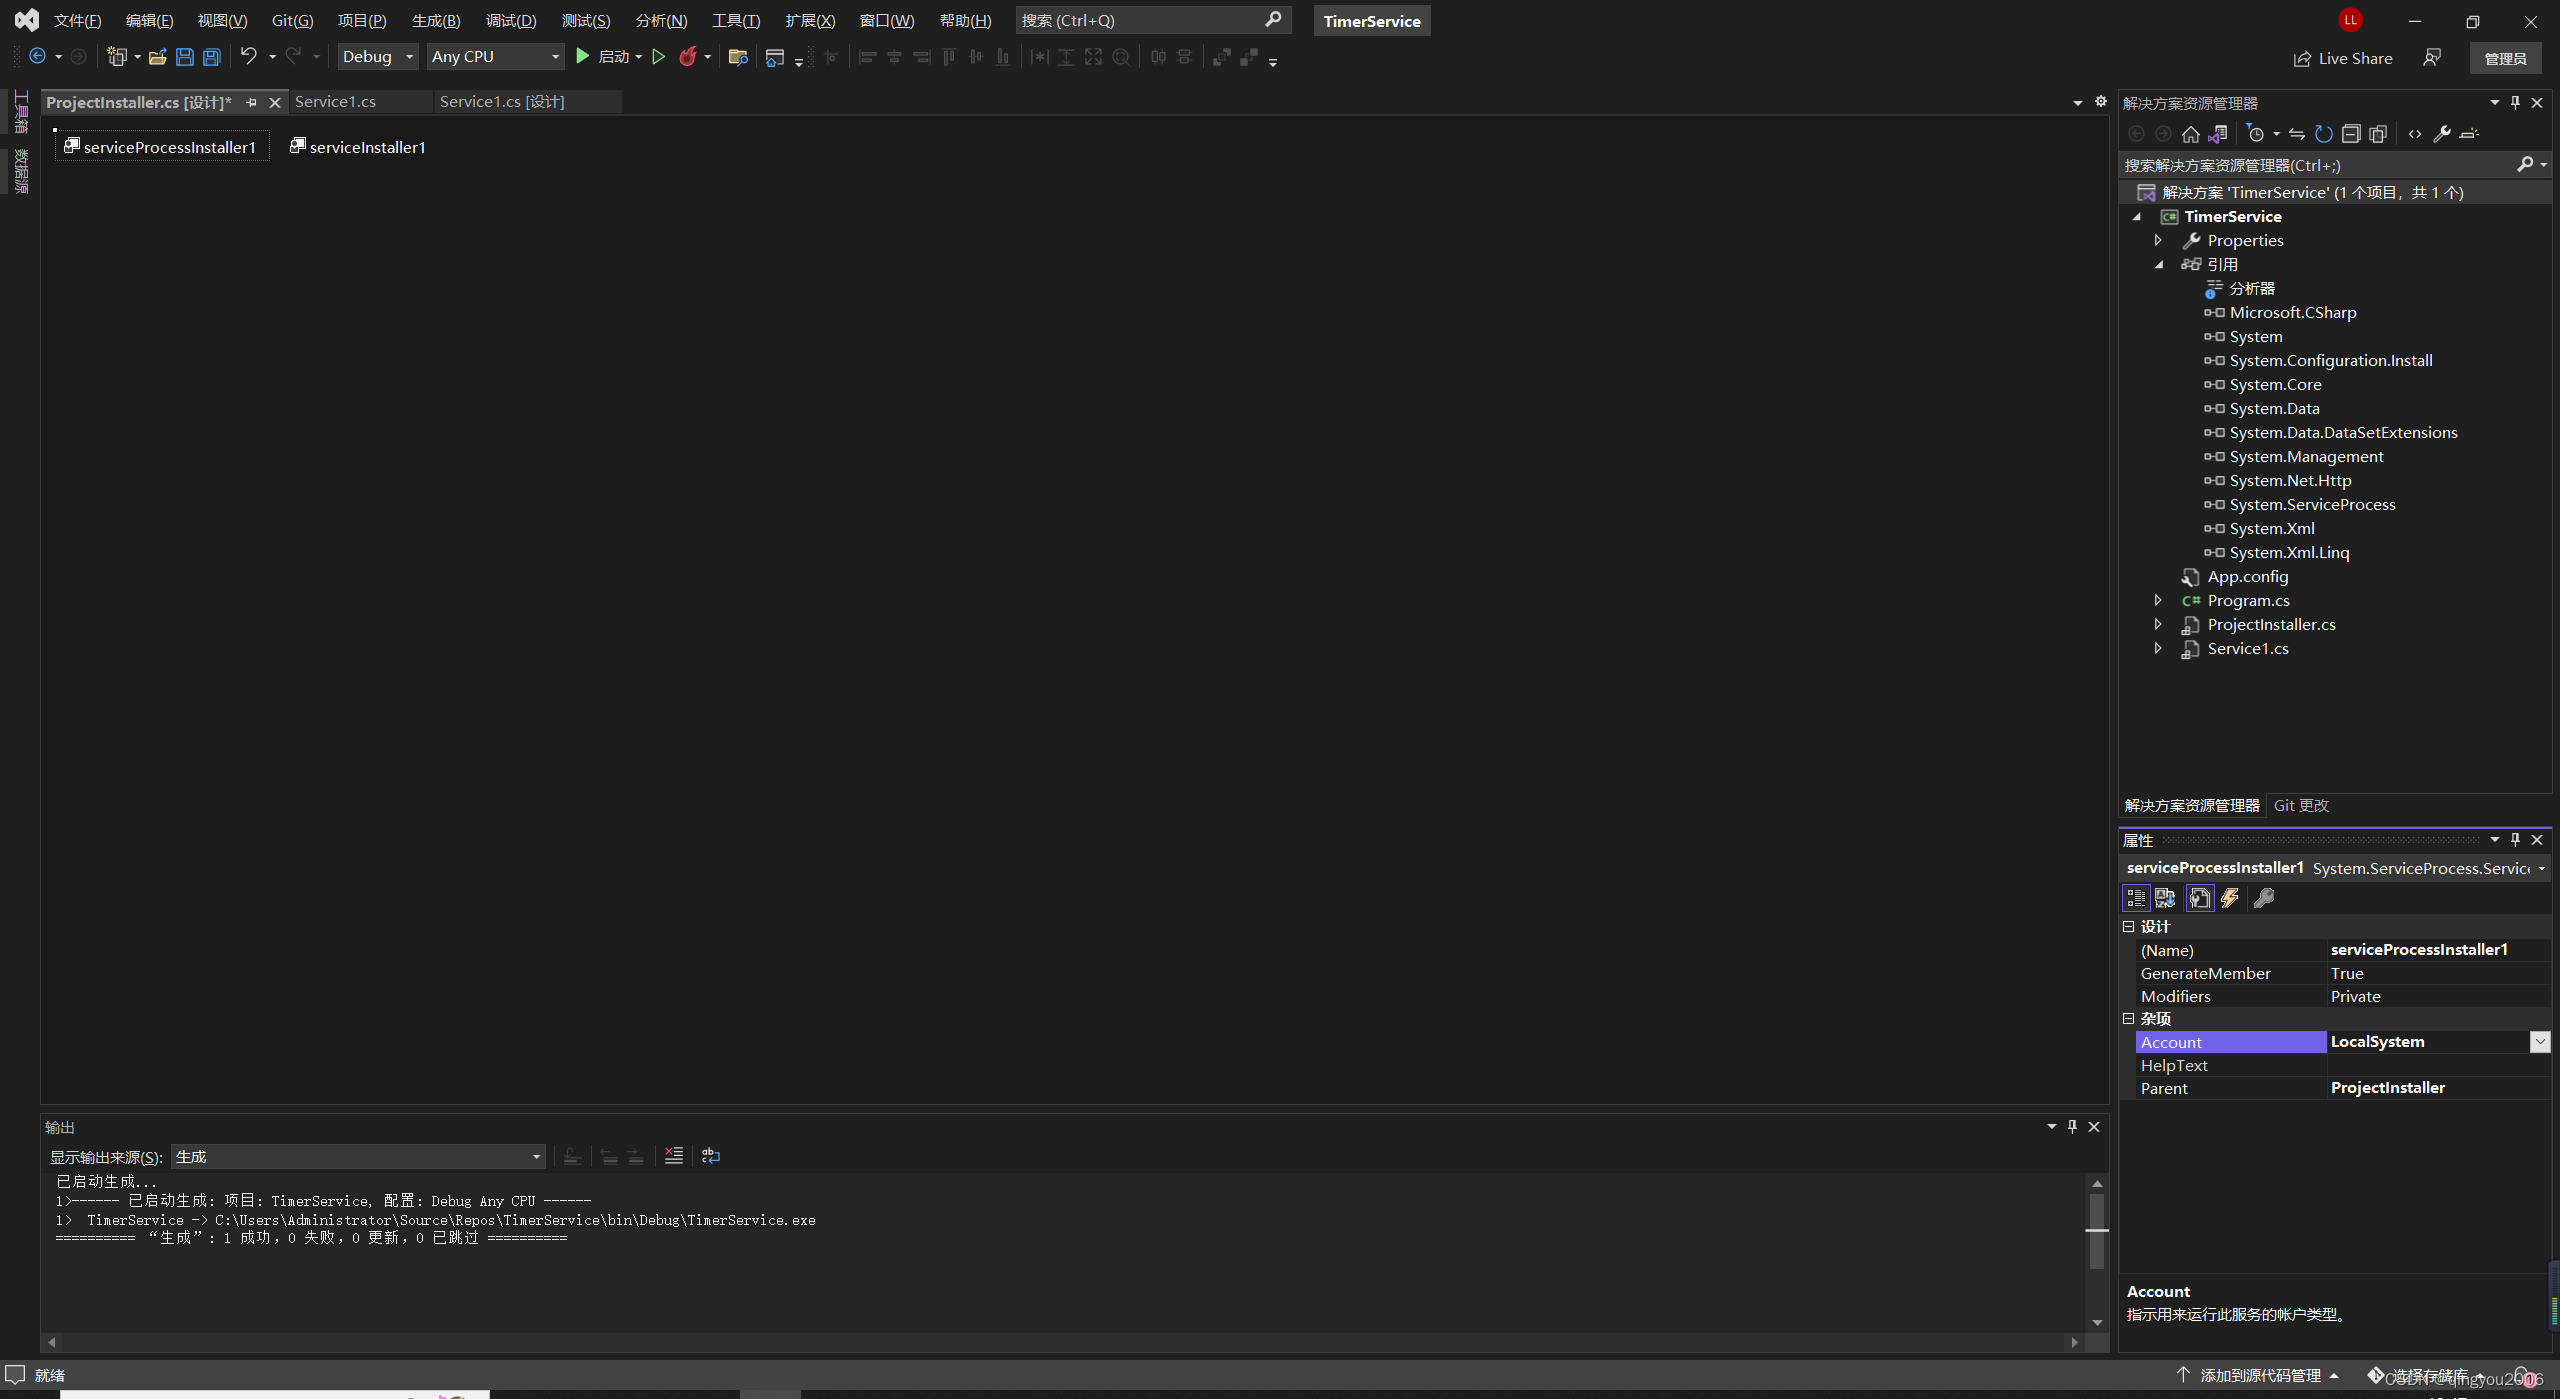Start debugging with the green 启动 button
The height and width of the screenshot is (1399, 2560).
[x=603, y=57]
